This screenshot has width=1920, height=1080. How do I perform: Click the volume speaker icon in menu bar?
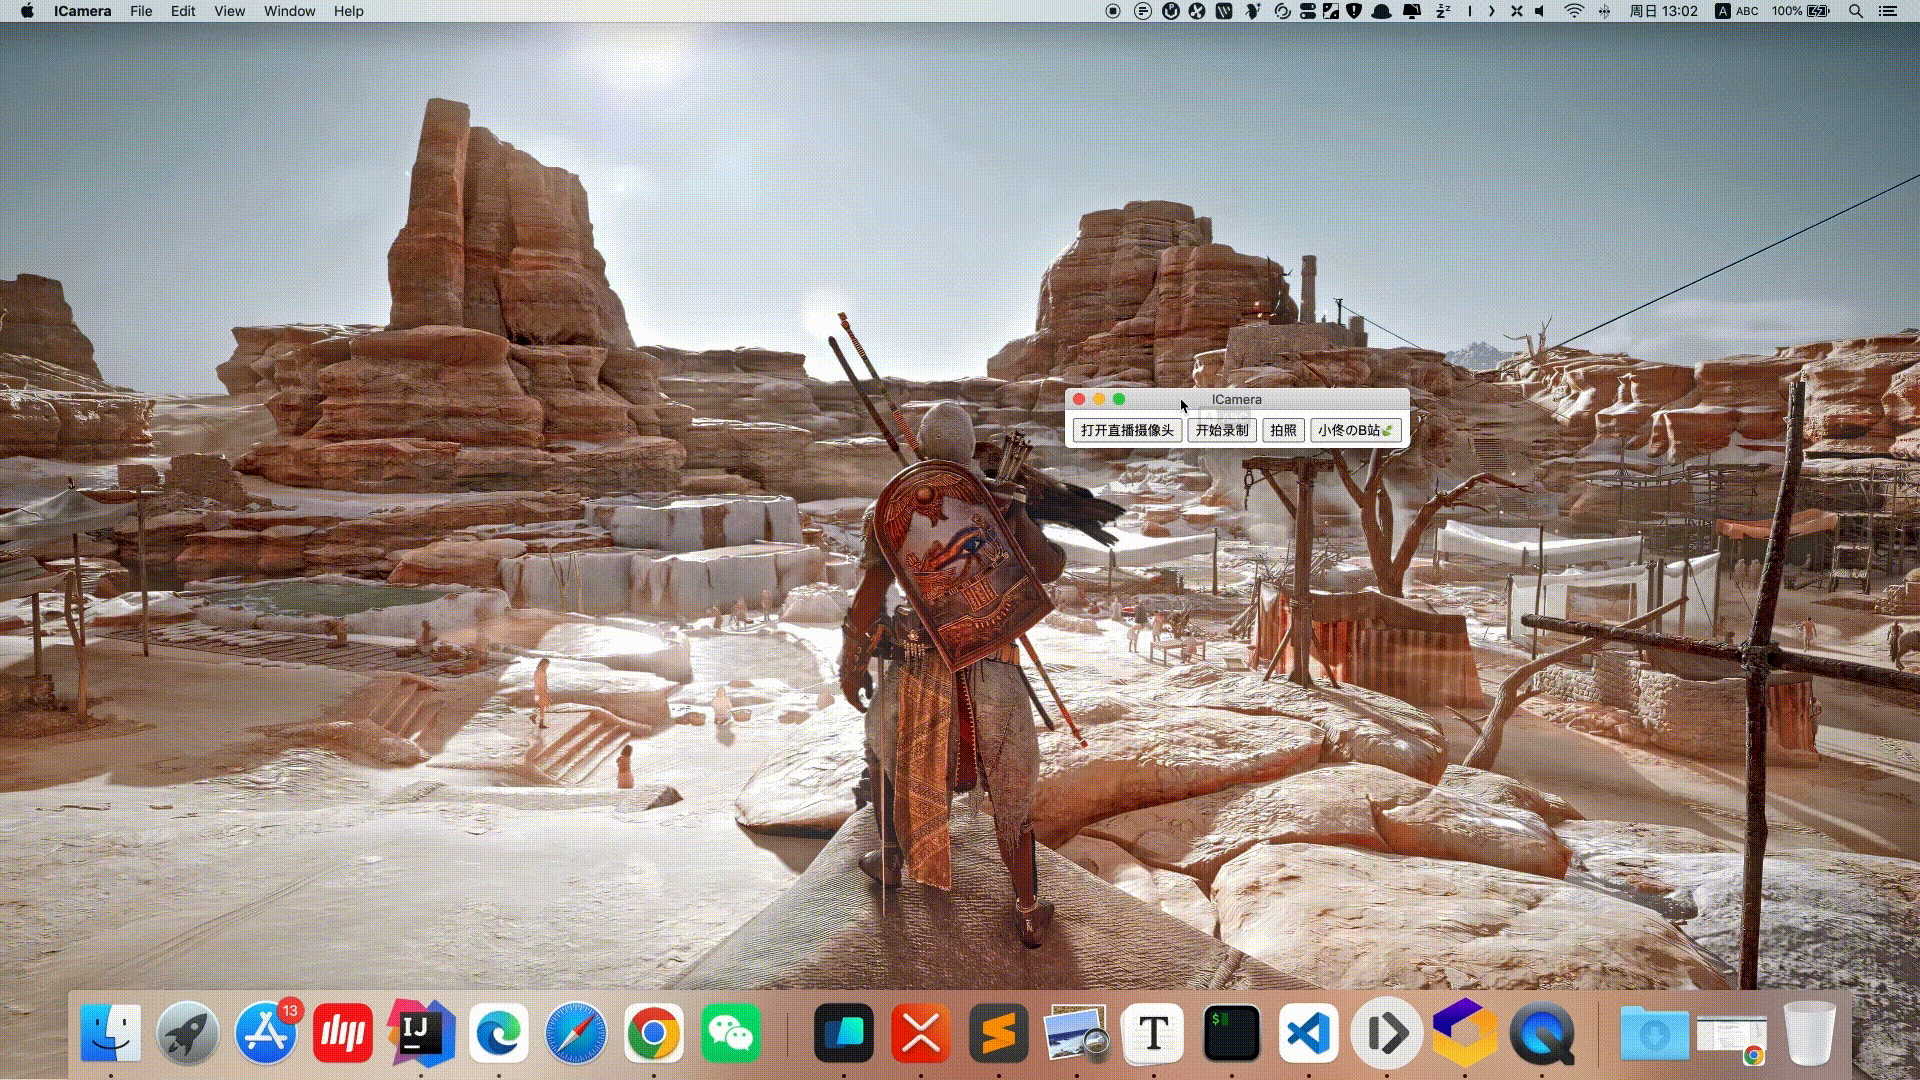pyautogui.click(x=1540, y=11)
